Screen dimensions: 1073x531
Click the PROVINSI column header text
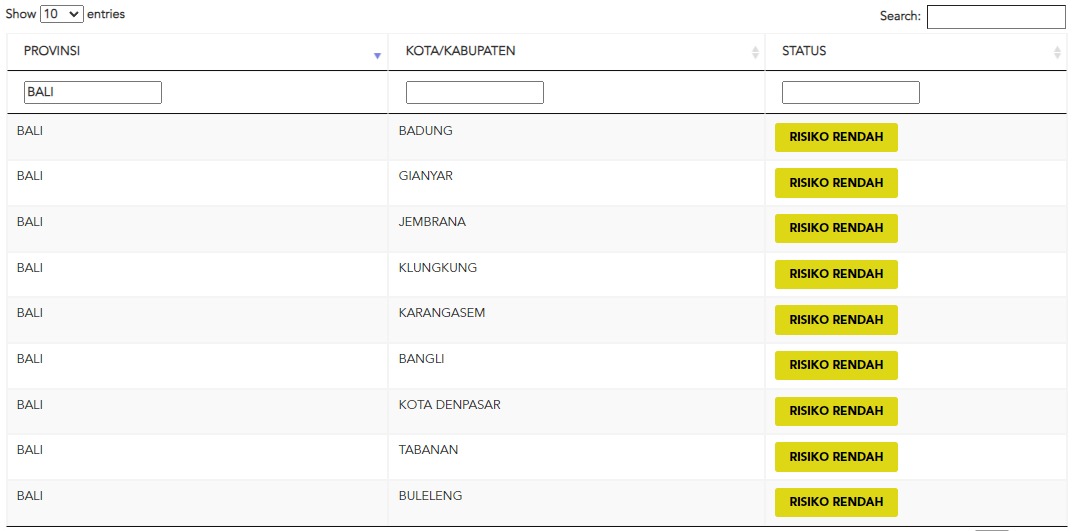point(52,51)
